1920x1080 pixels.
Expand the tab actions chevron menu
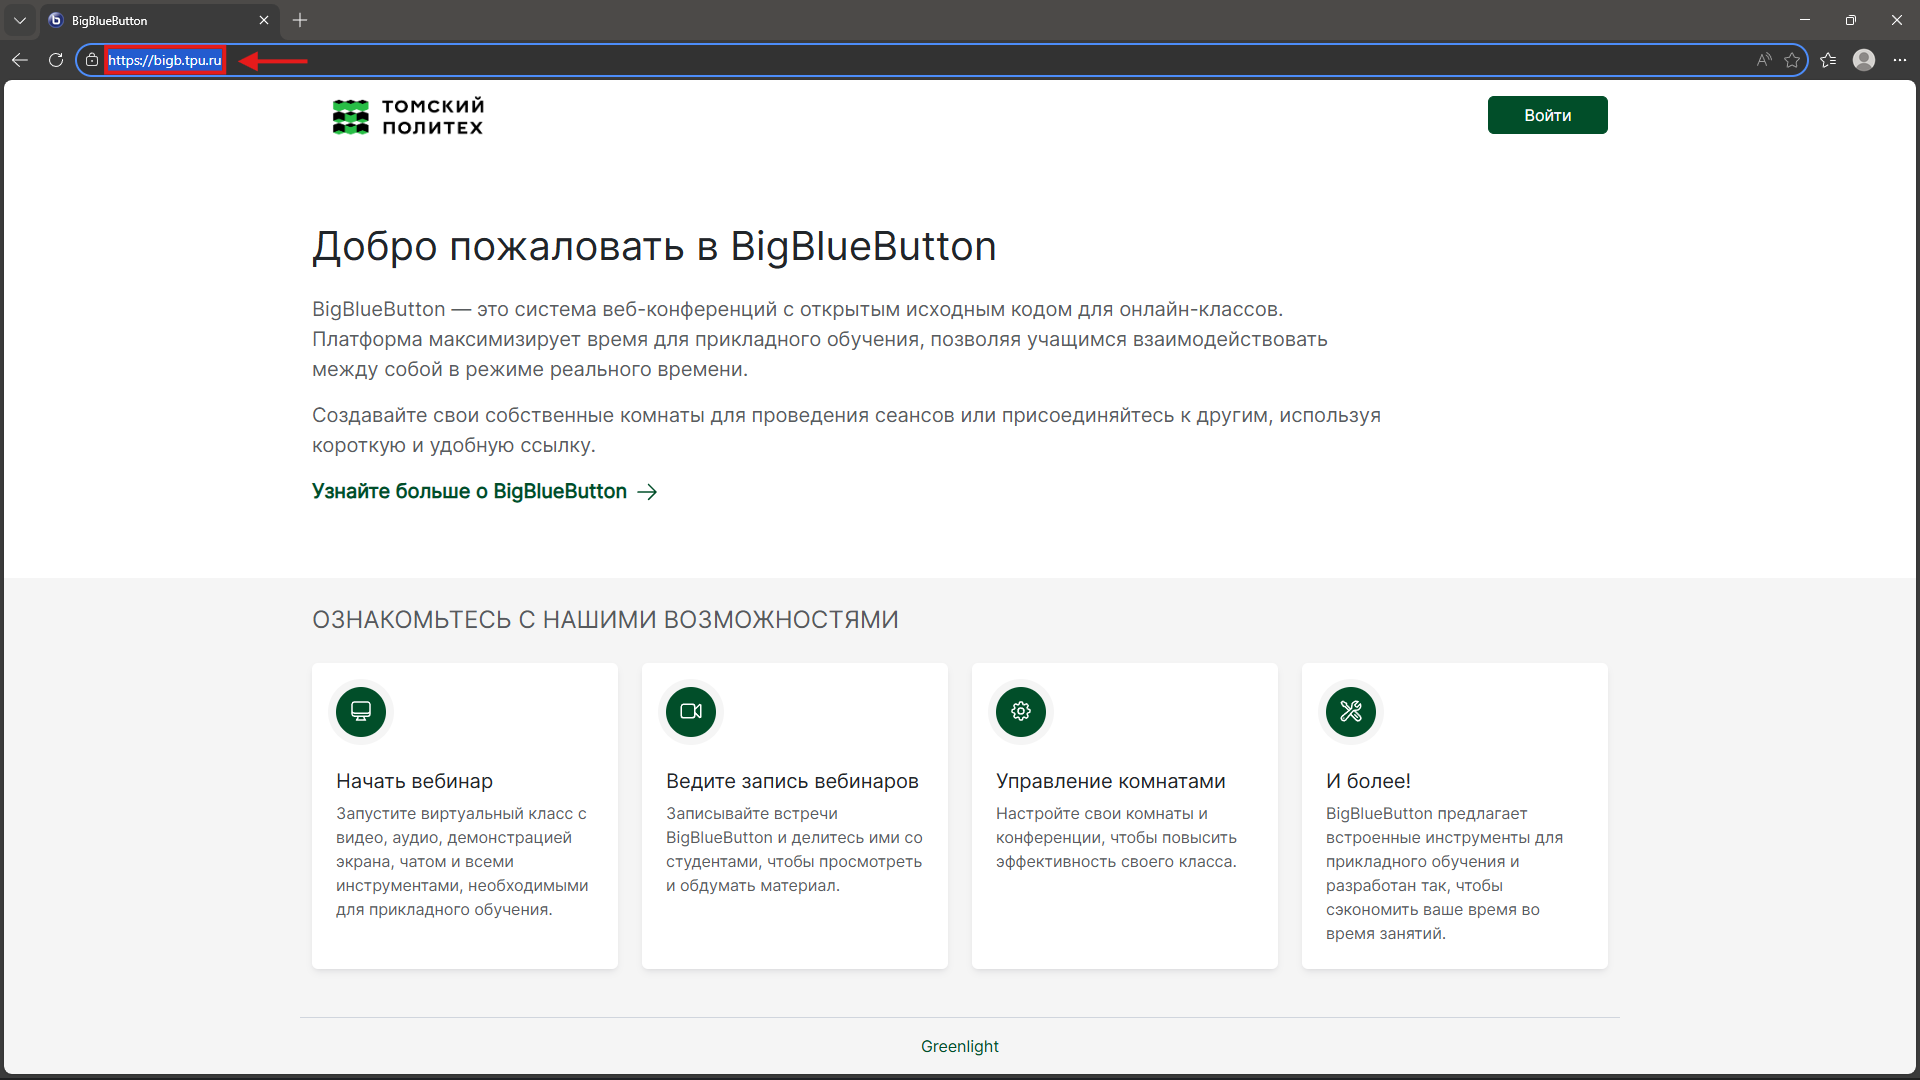(20, 20)
